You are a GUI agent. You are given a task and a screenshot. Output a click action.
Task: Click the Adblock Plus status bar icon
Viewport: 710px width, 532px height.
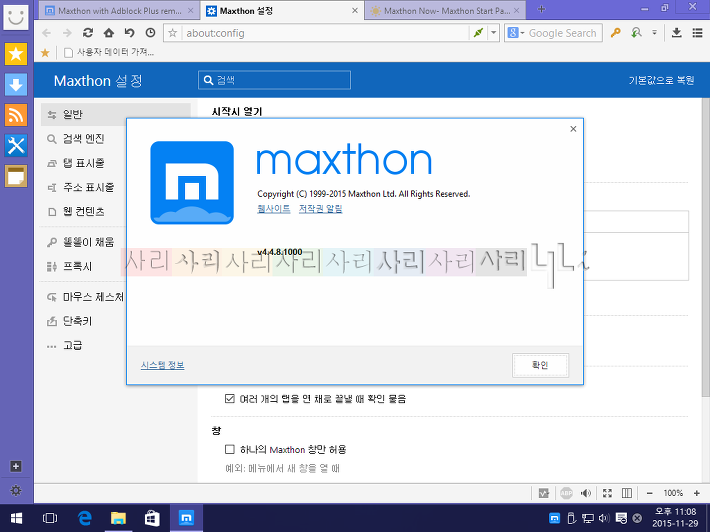click(x=566, y=493)
